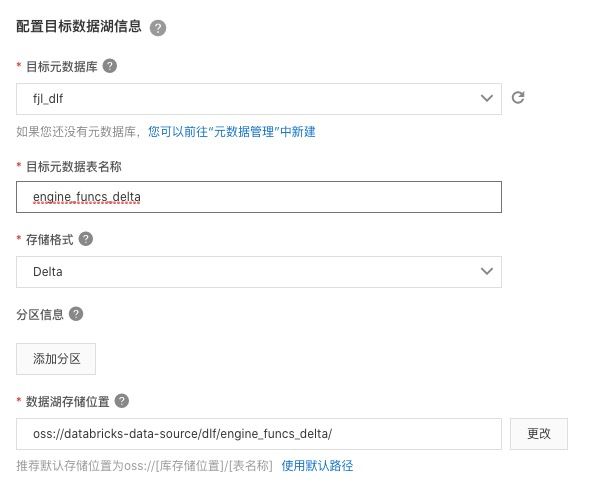Click the chevron arrow of Delta selector
This screenshot has width=602, height=491.
coord(487,271)
